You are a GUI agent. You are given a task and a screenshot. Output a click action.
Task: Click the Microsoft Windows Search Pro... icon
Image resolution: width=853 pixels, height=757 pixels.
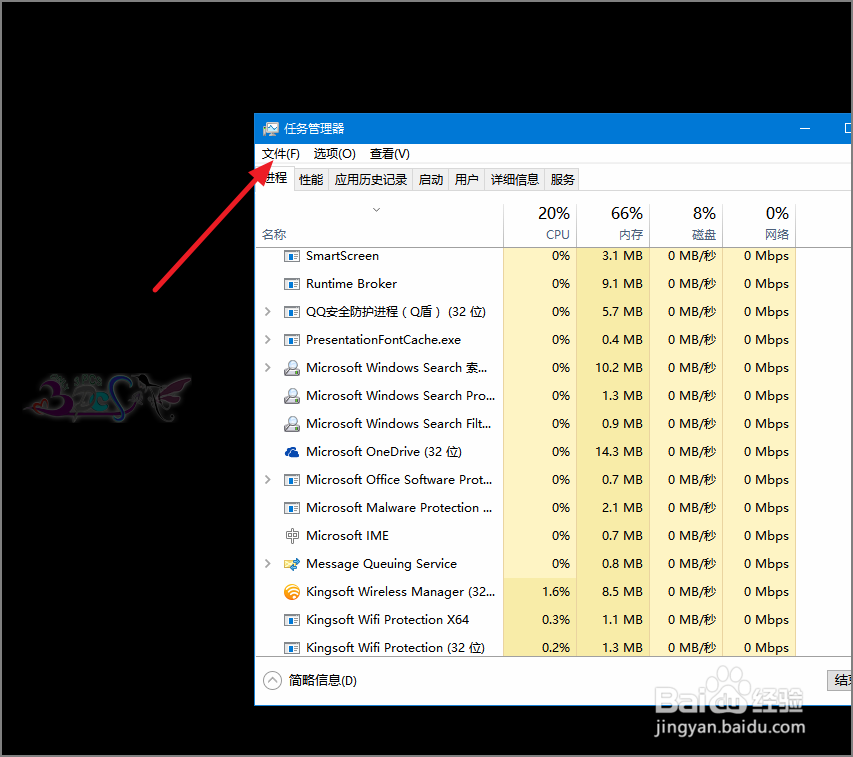[x=292, y=396]
